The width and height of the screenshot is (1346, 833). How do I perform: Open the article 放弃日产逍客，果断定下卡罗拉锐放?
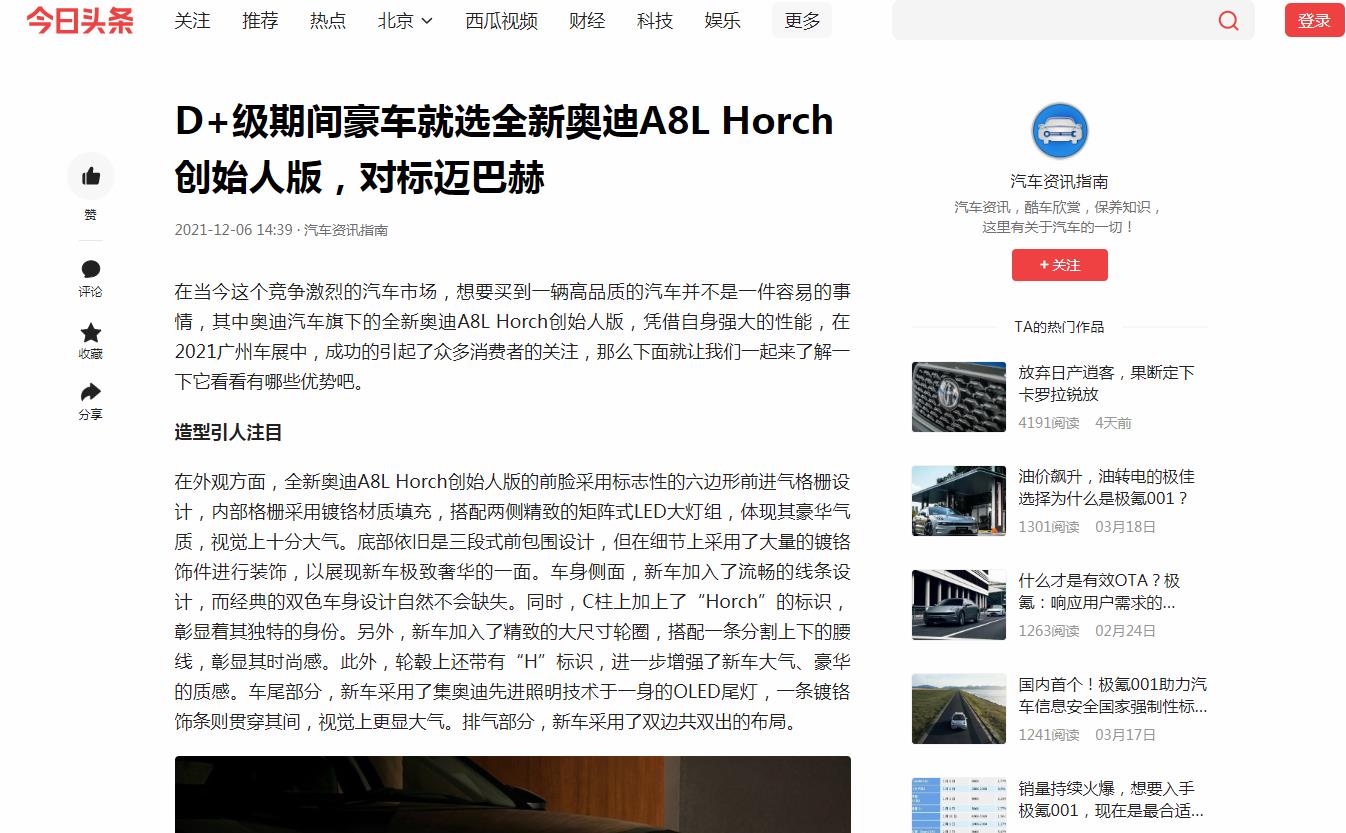pos(1106,383)
